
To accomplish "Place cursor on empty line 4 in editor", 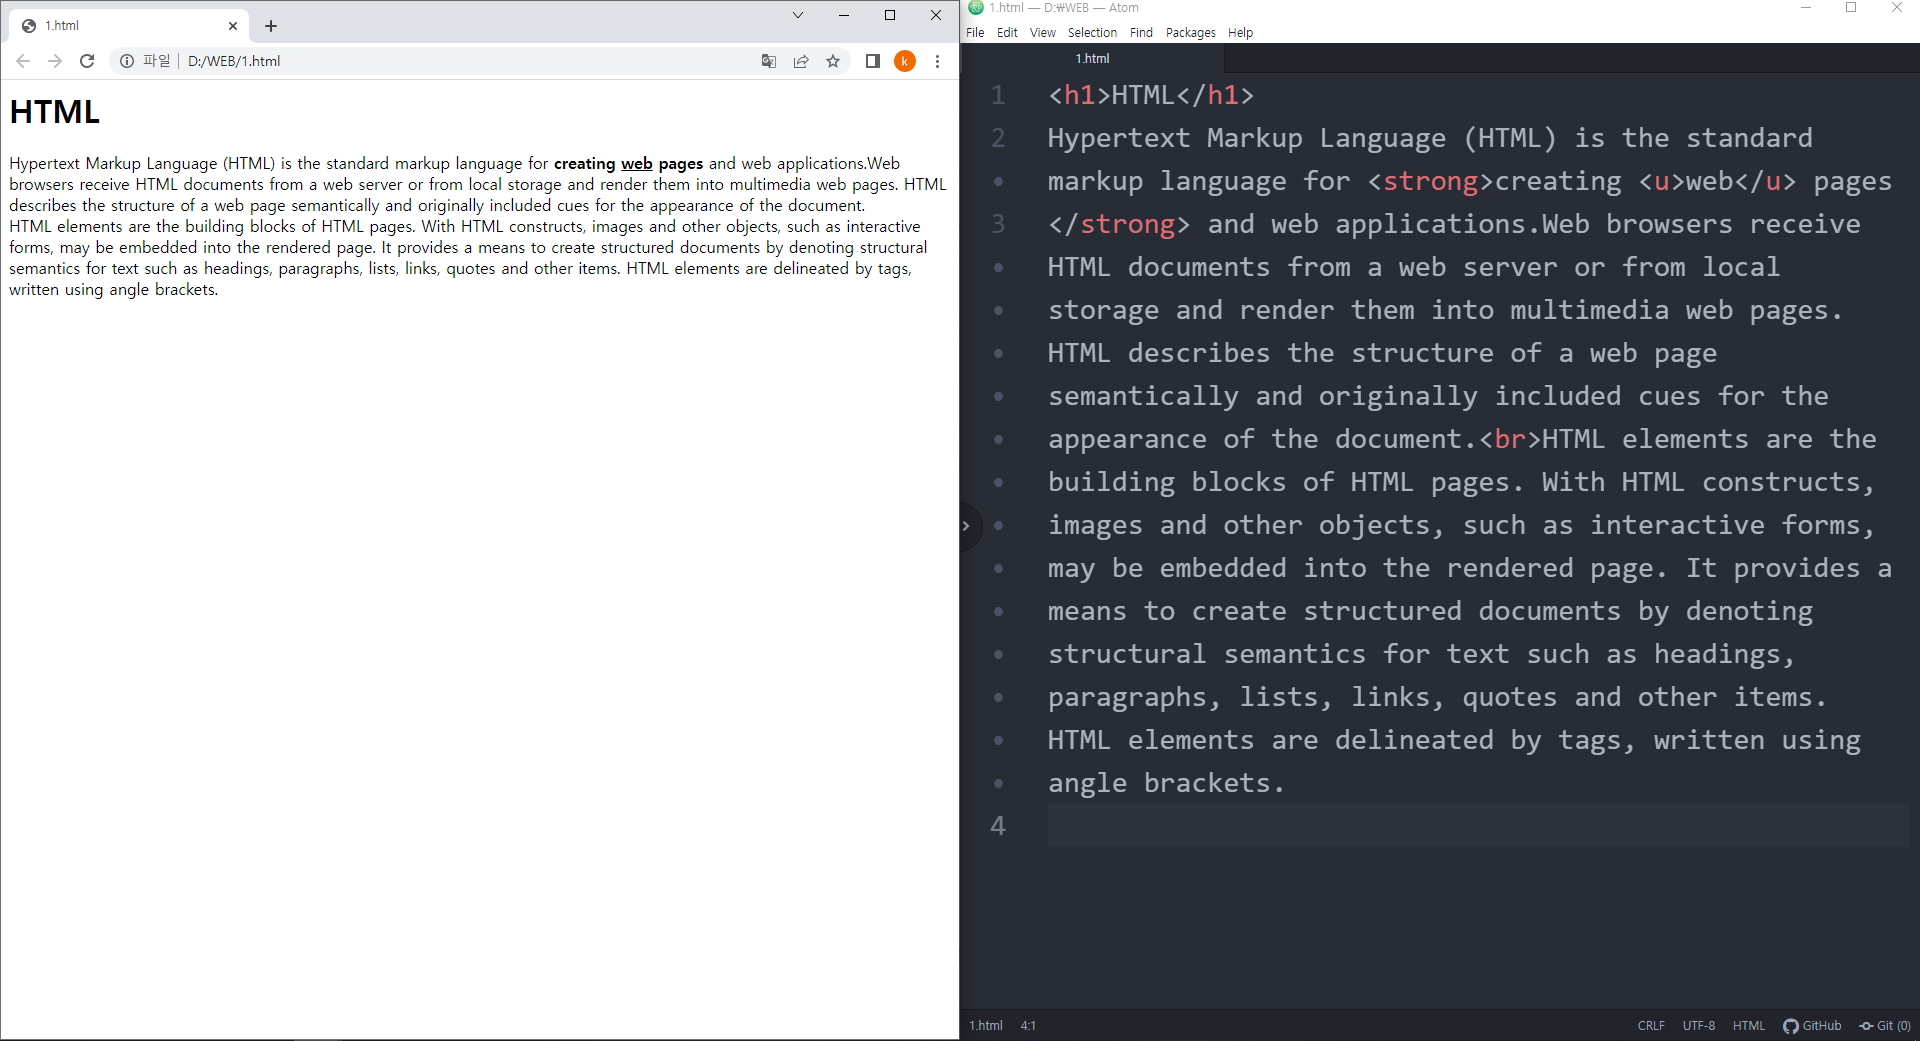I will pyautogui.click(x=1478, y=827).
